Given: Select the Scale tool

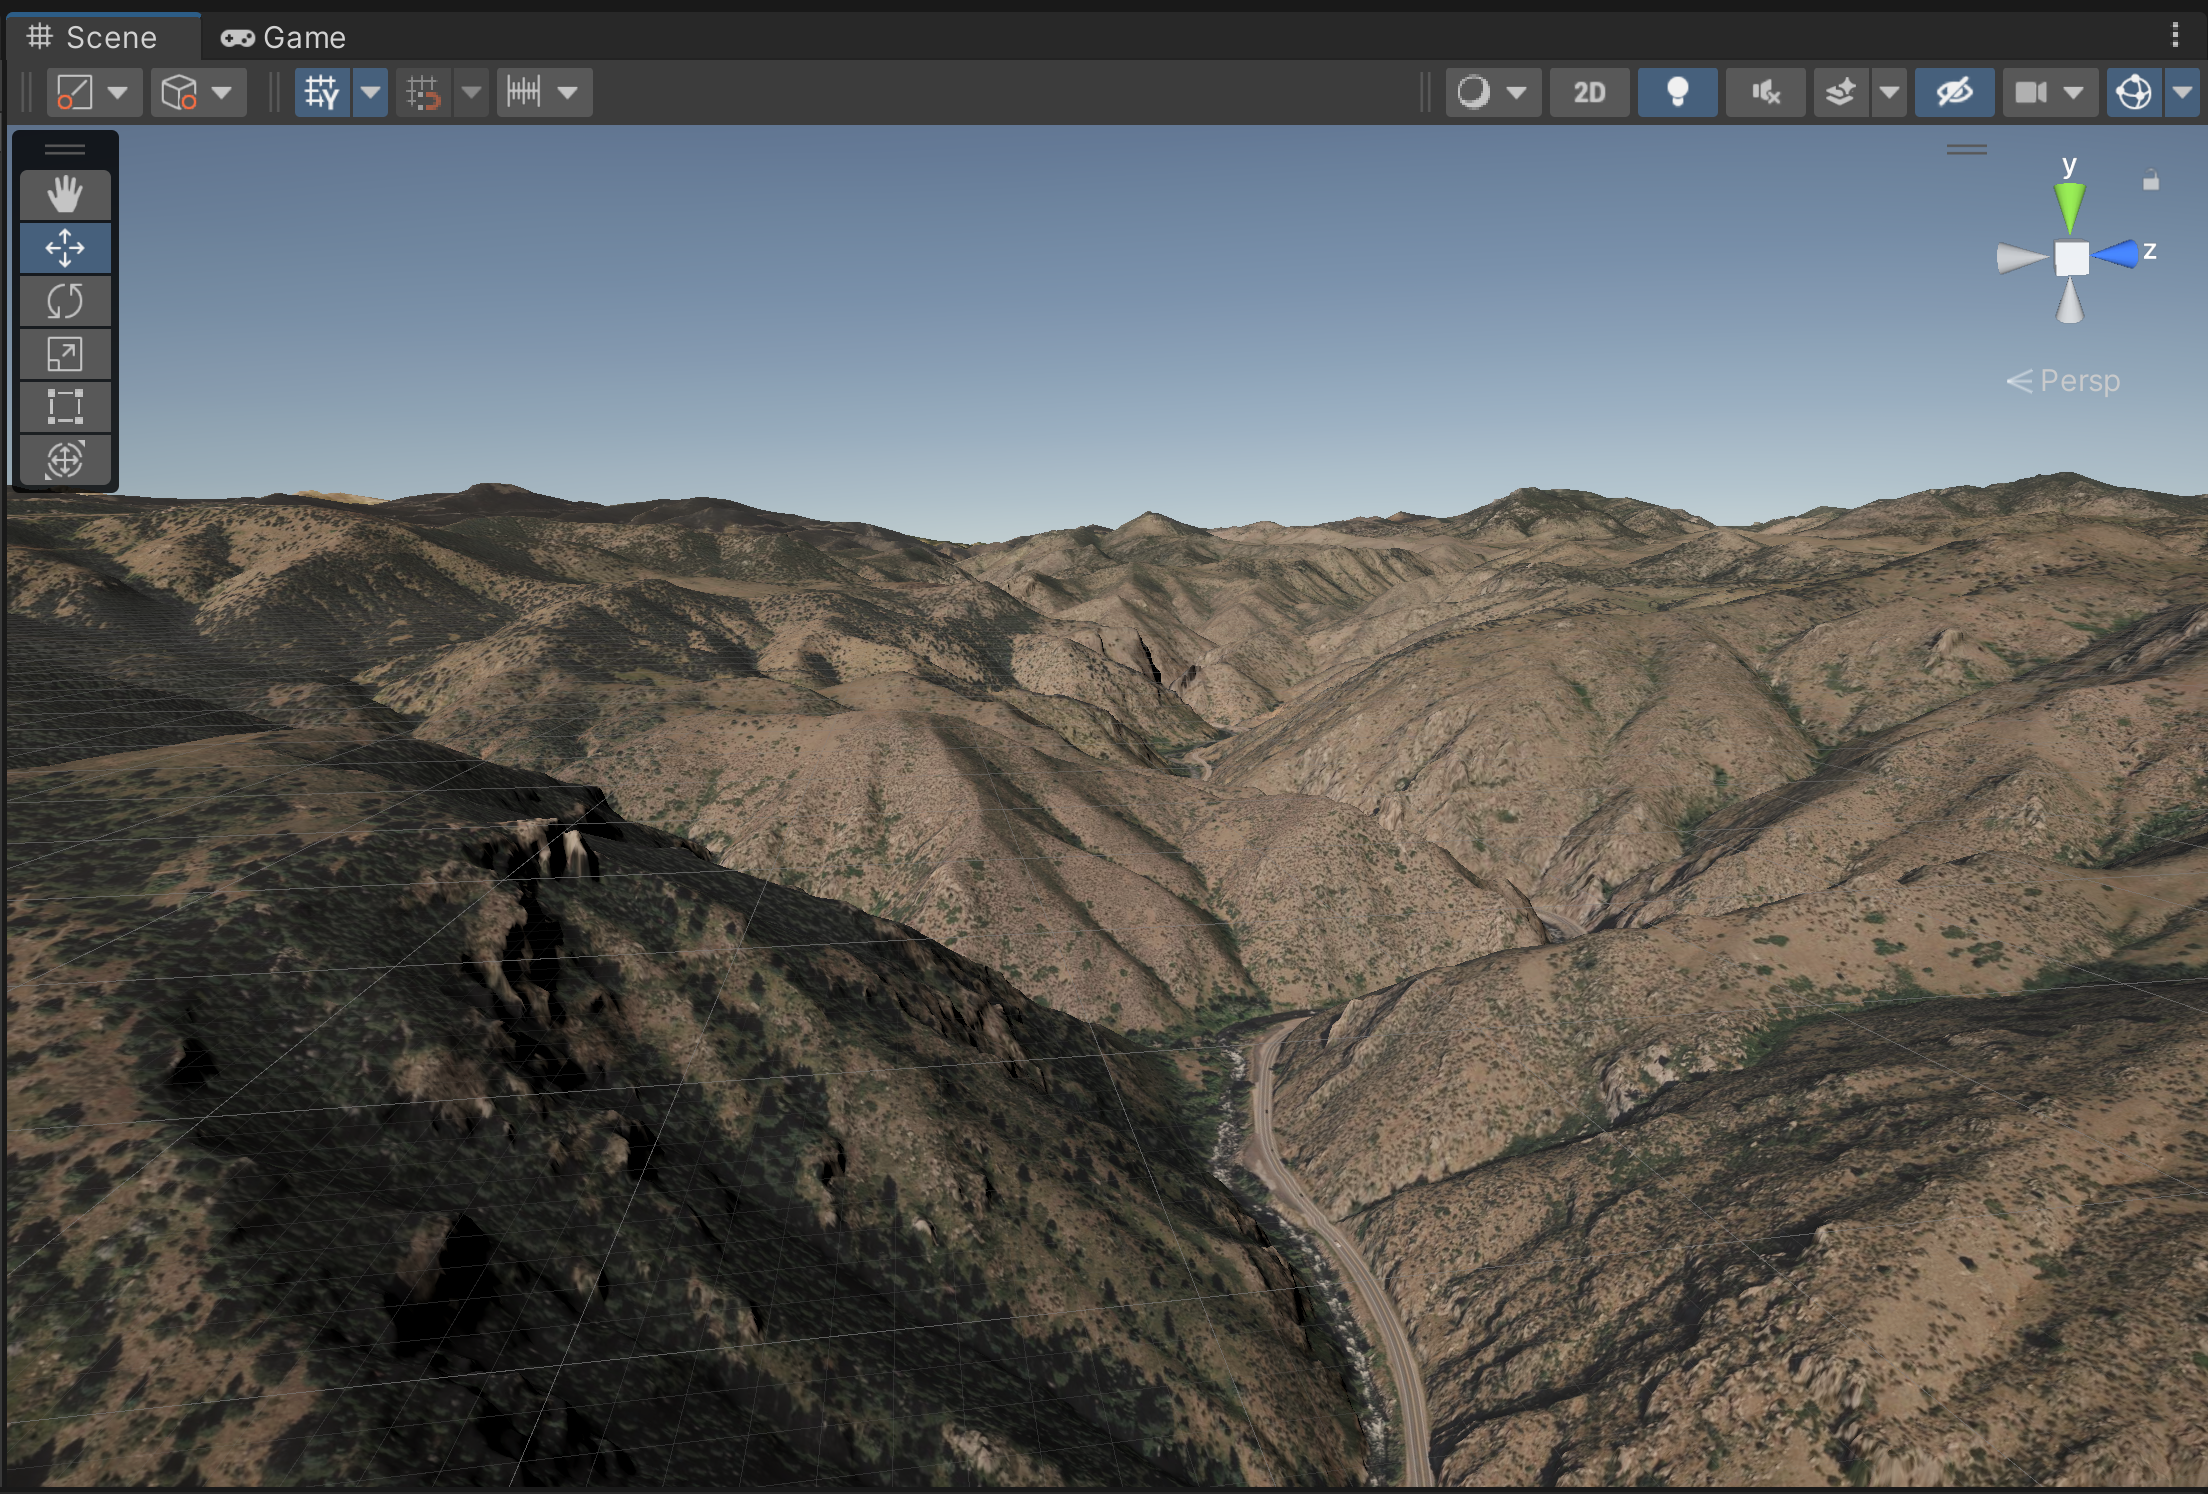Looking at the screenshot, I should (65, 354).
